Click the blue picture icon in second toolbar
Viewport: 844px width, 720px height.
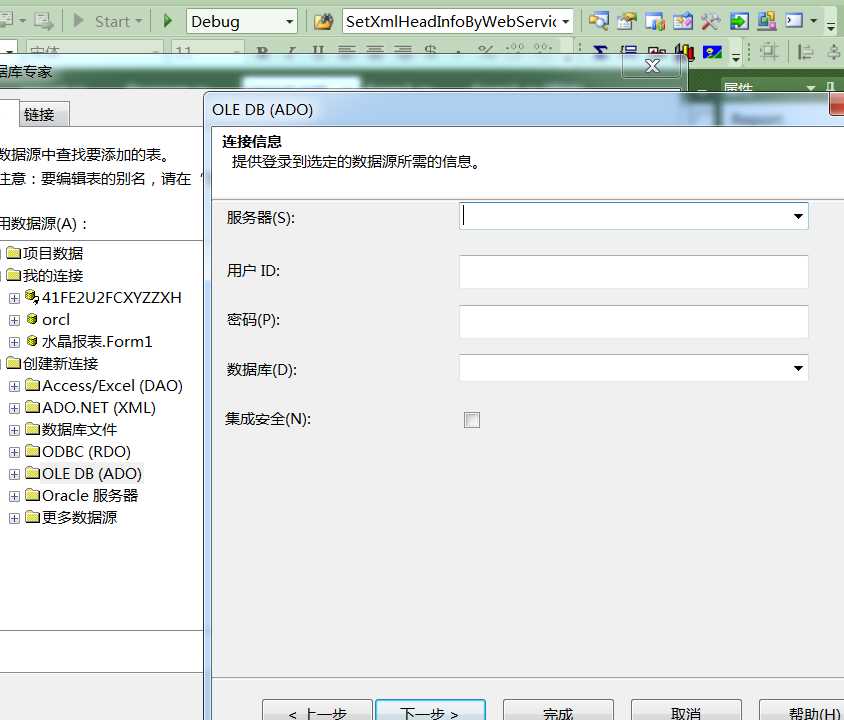tap(712, 52)
